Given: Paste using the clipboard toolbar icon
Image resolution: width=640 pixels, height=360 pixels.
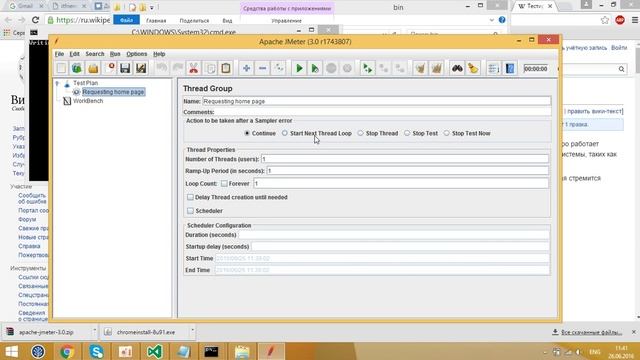Looking at the screenshot, I should 226,68.
